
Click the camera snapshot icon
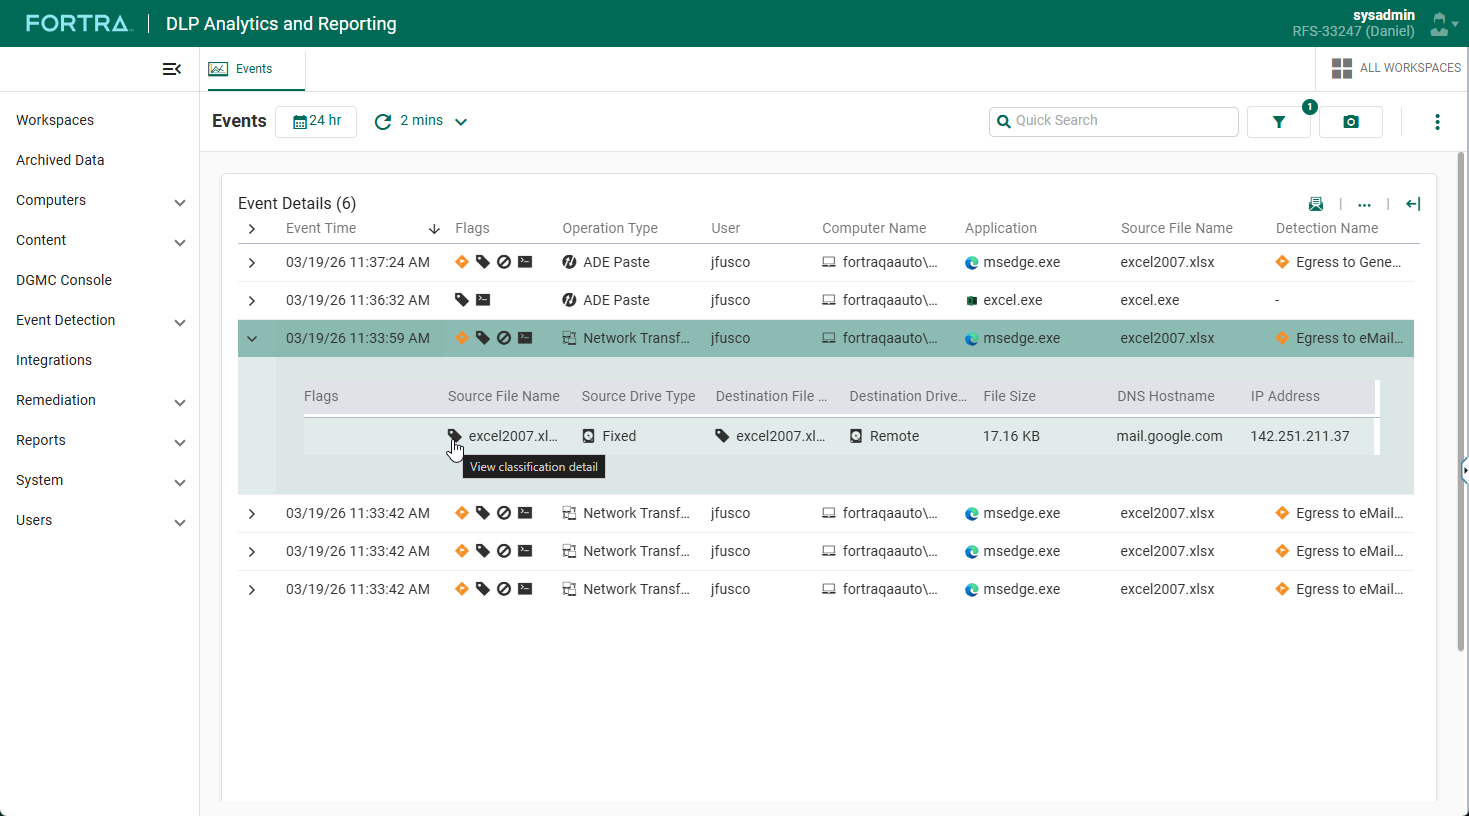1351,122
